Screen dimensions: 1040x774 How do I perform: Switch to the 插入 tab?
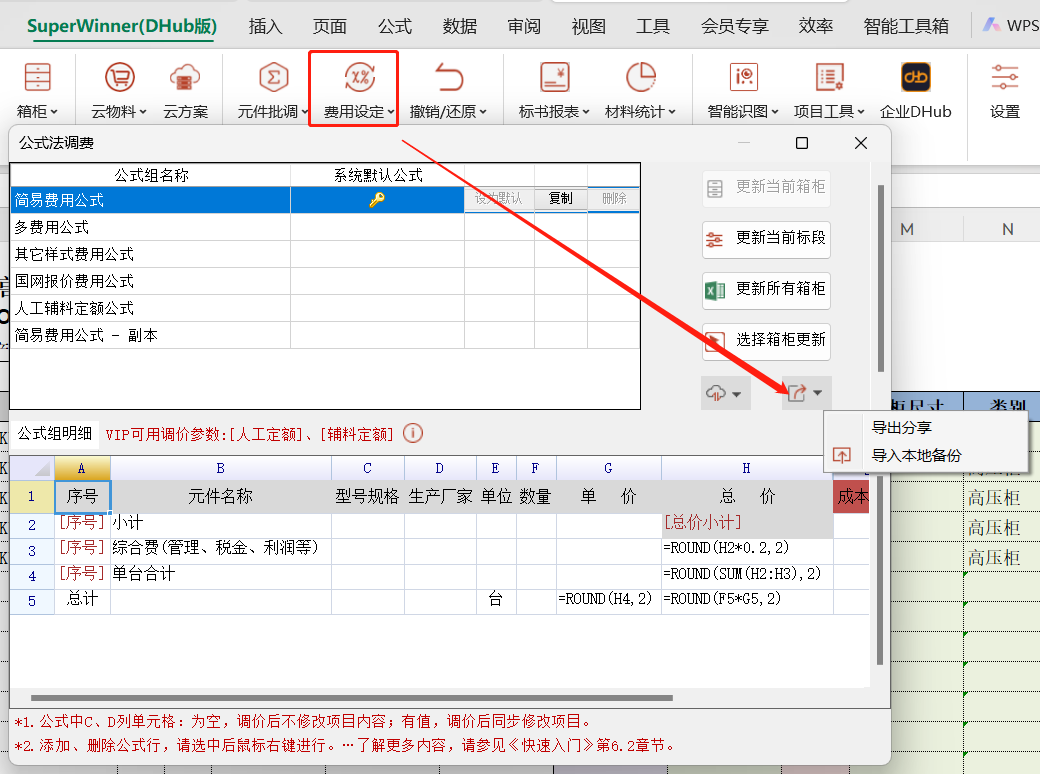265,26
